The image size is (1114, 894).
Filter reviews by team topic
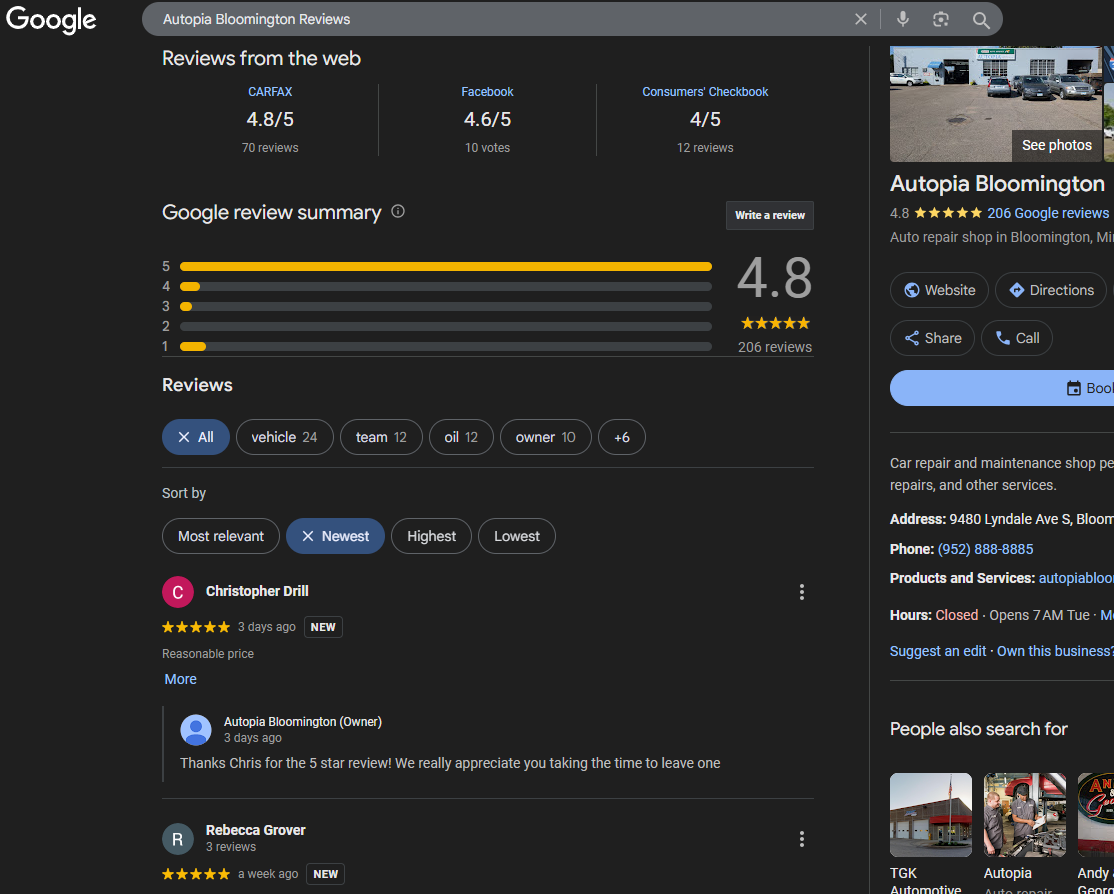click(x=381, y=437)
